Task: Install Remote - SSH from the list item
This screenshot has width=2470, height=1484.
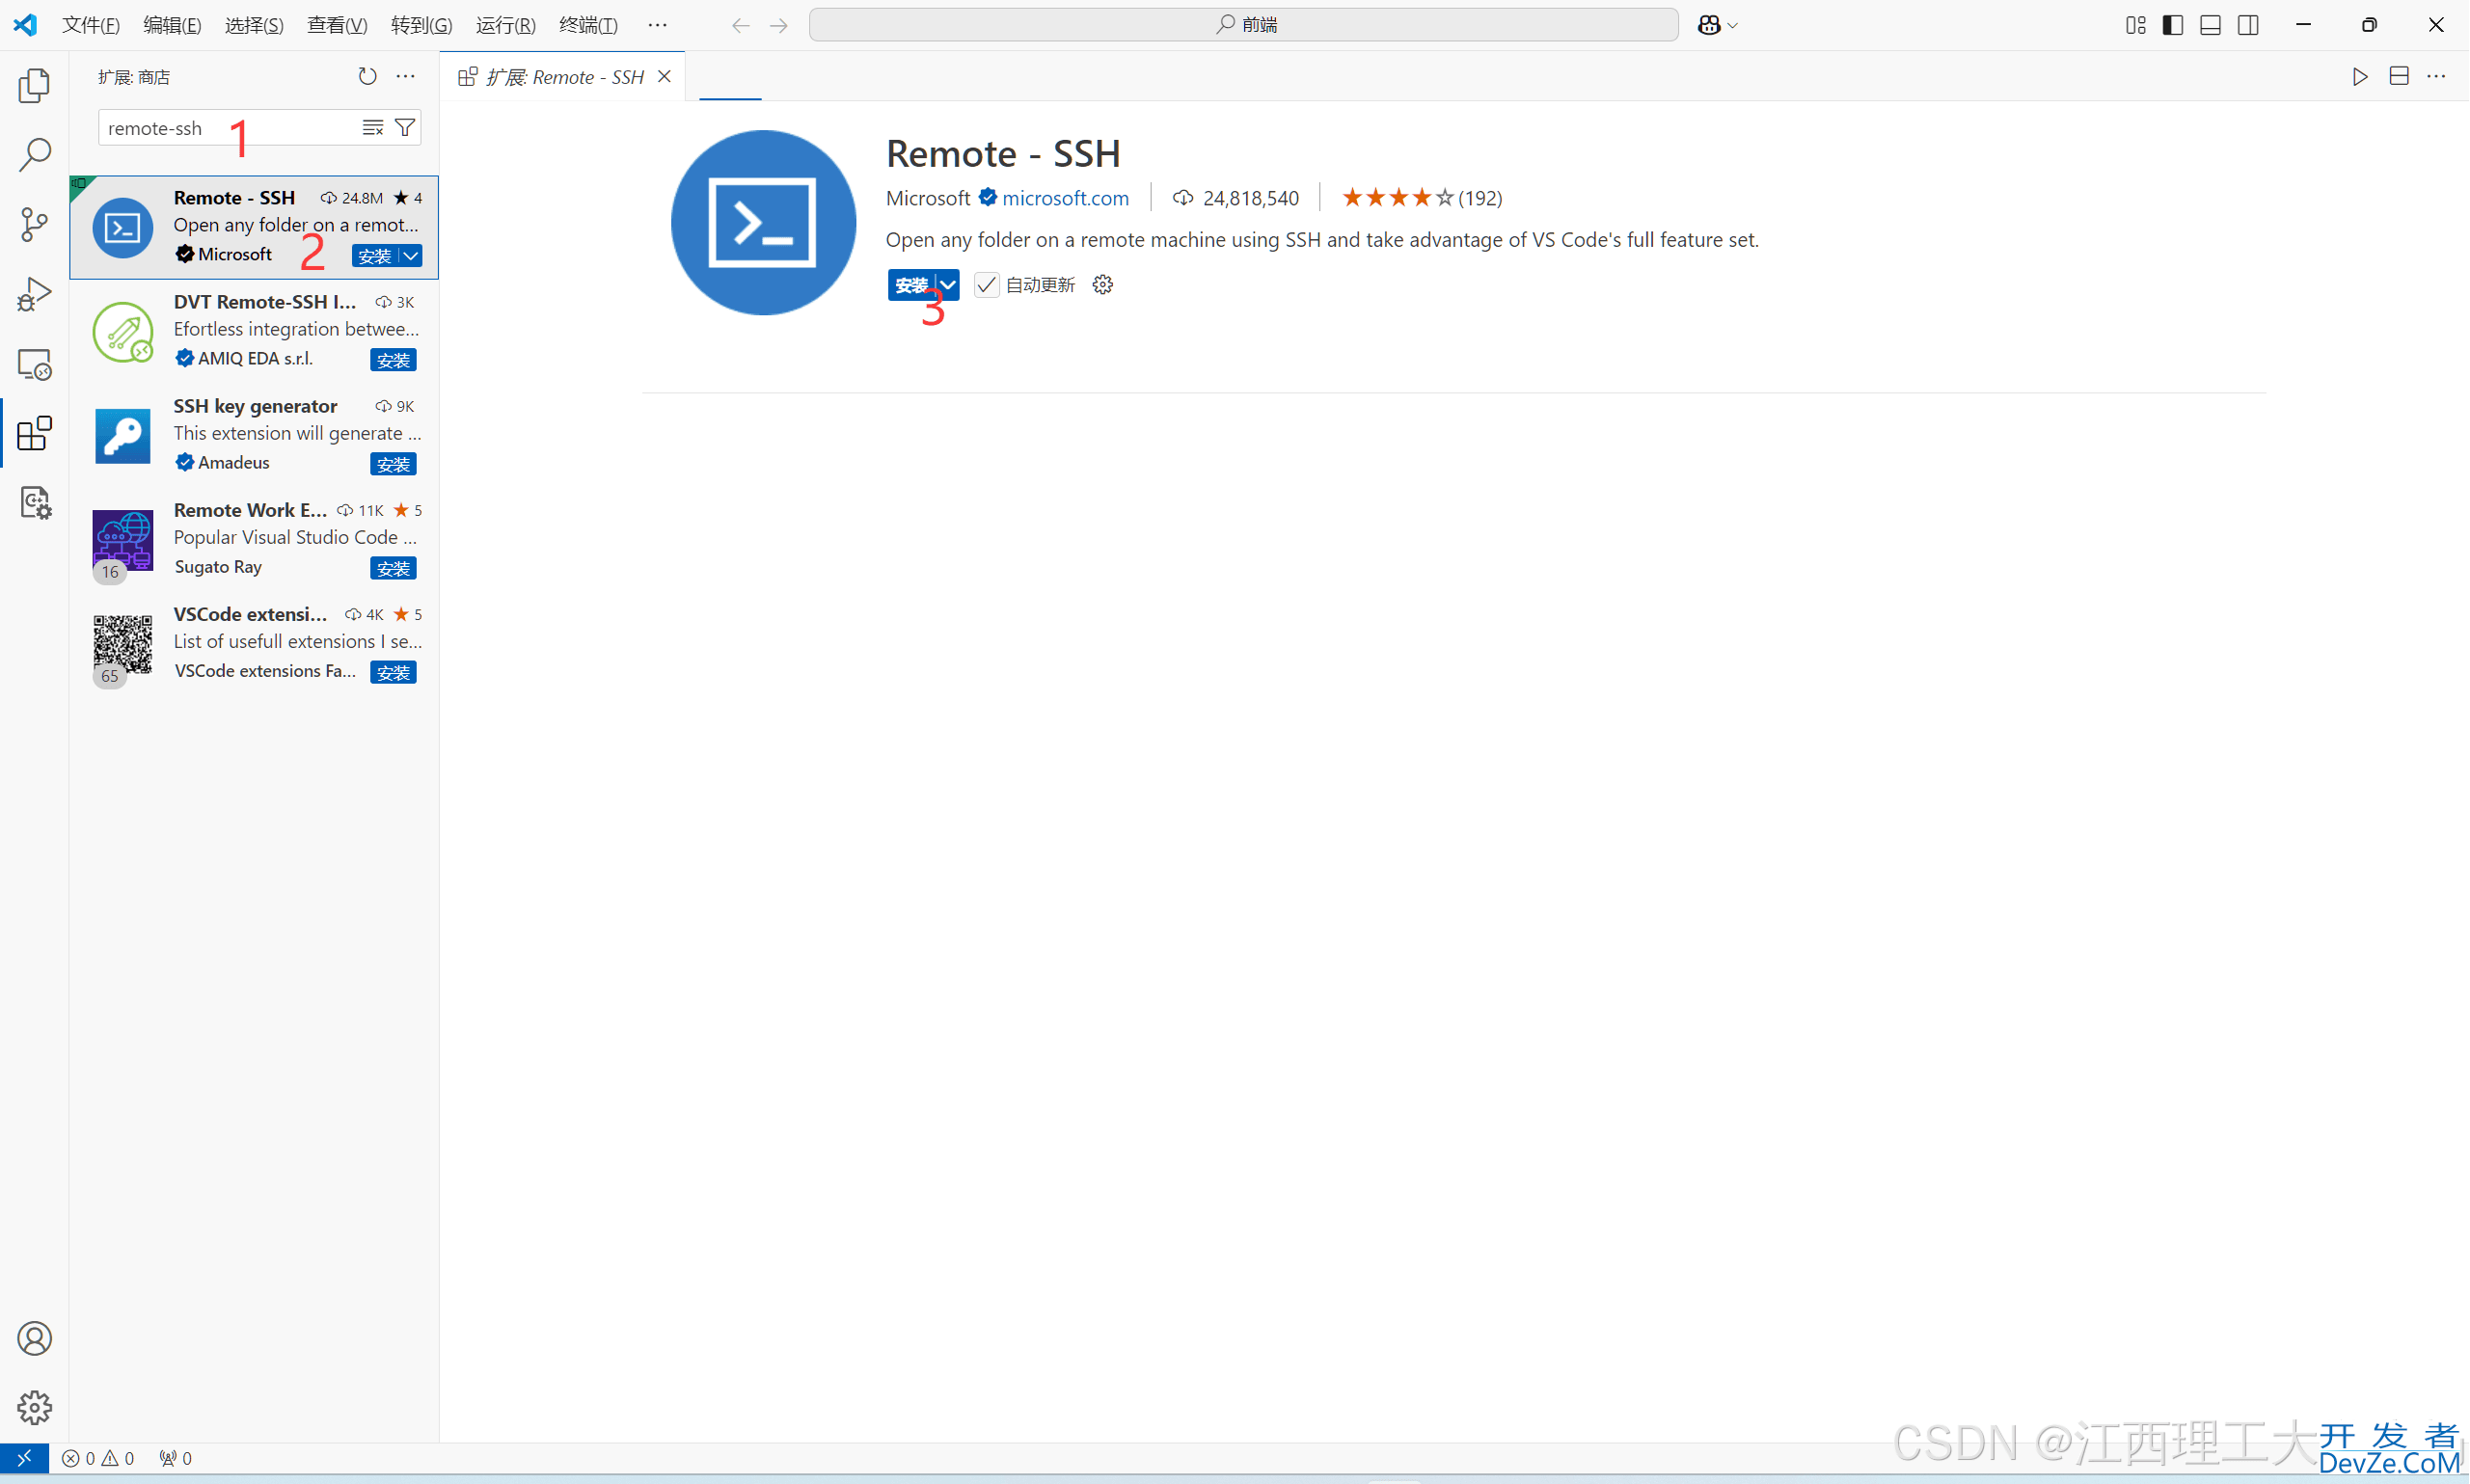Action: coord(375,256)
